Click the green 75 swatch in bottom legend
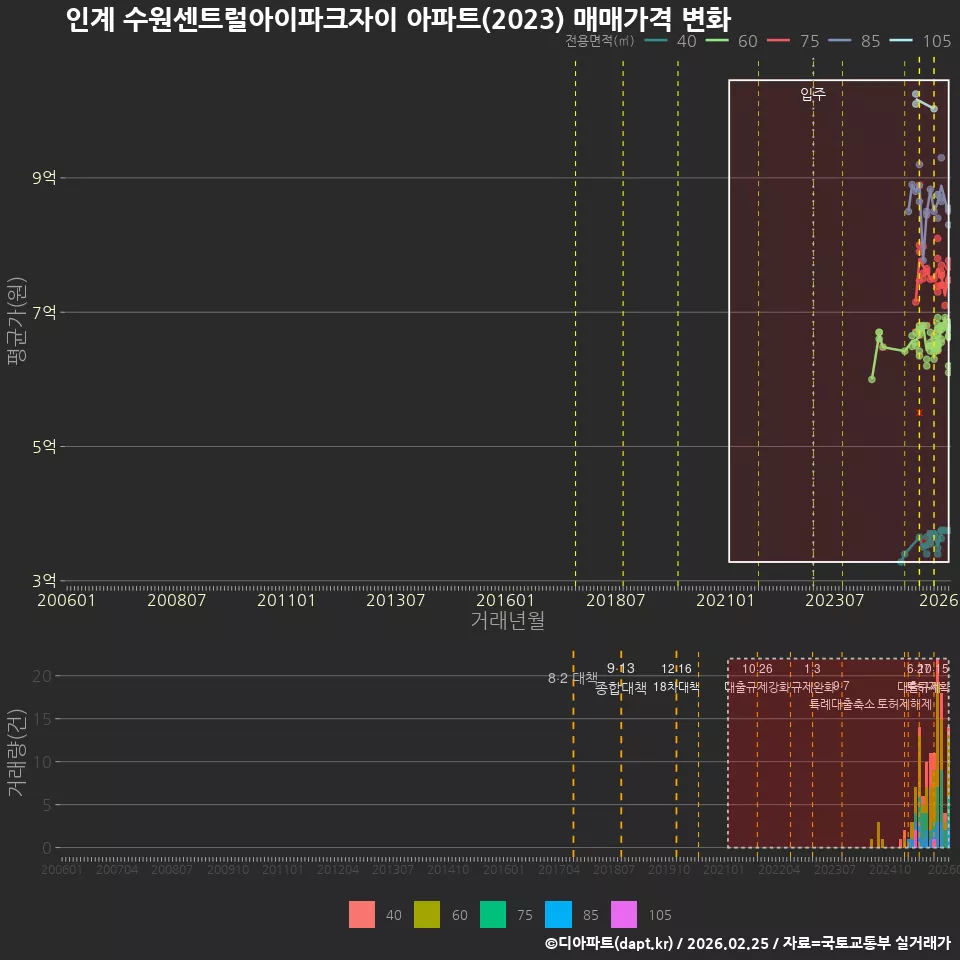 tap(493, 915)
